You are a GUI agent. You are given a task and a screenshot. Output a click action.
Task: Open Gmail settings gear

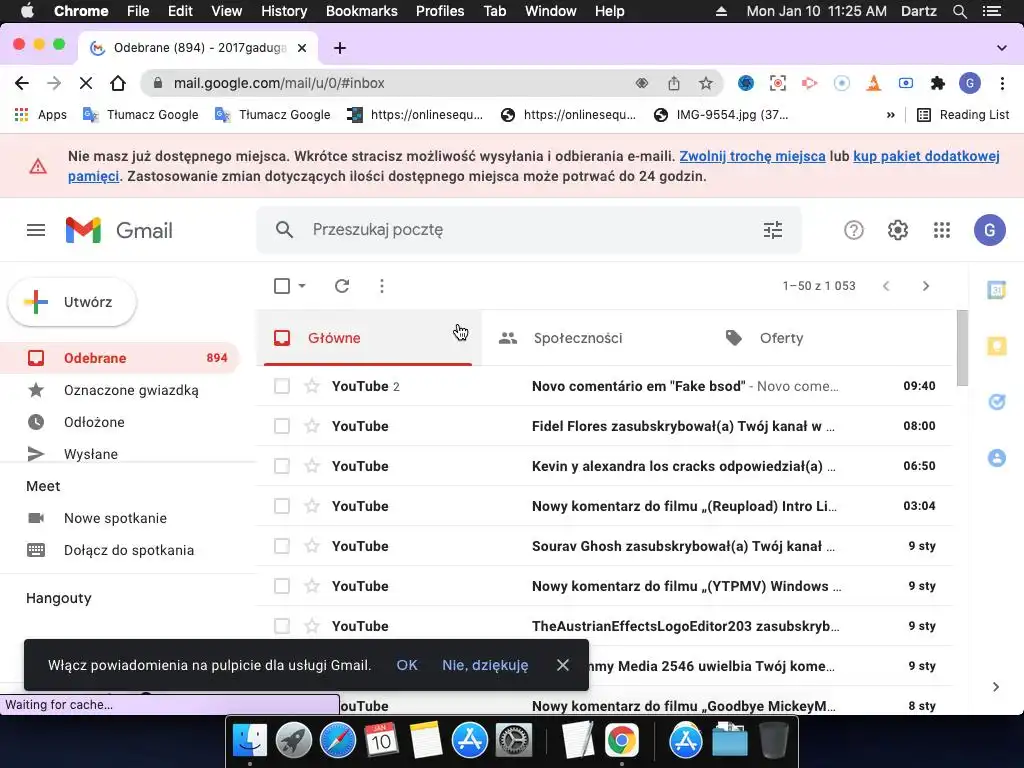click(898, 230)
